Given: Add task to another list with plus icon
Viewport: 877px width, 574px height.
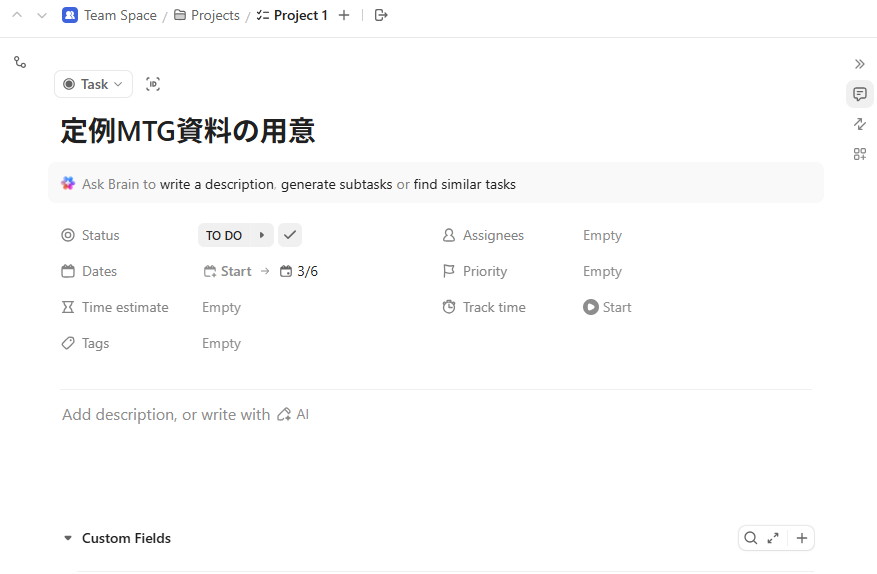Looking at the screenshot, I should [x=344, y=15].
